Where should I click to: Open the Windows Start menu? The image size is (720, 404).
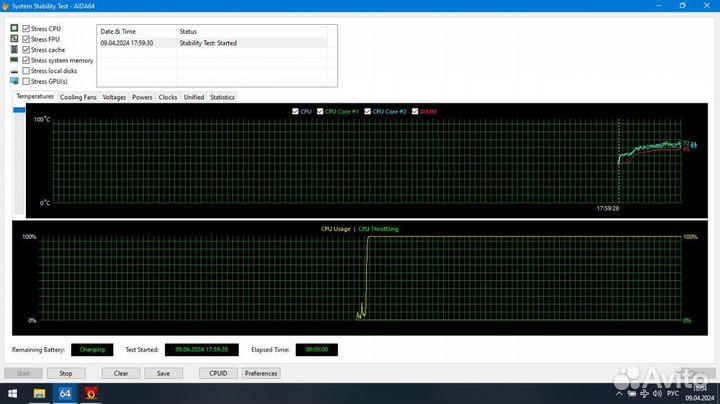12,393
